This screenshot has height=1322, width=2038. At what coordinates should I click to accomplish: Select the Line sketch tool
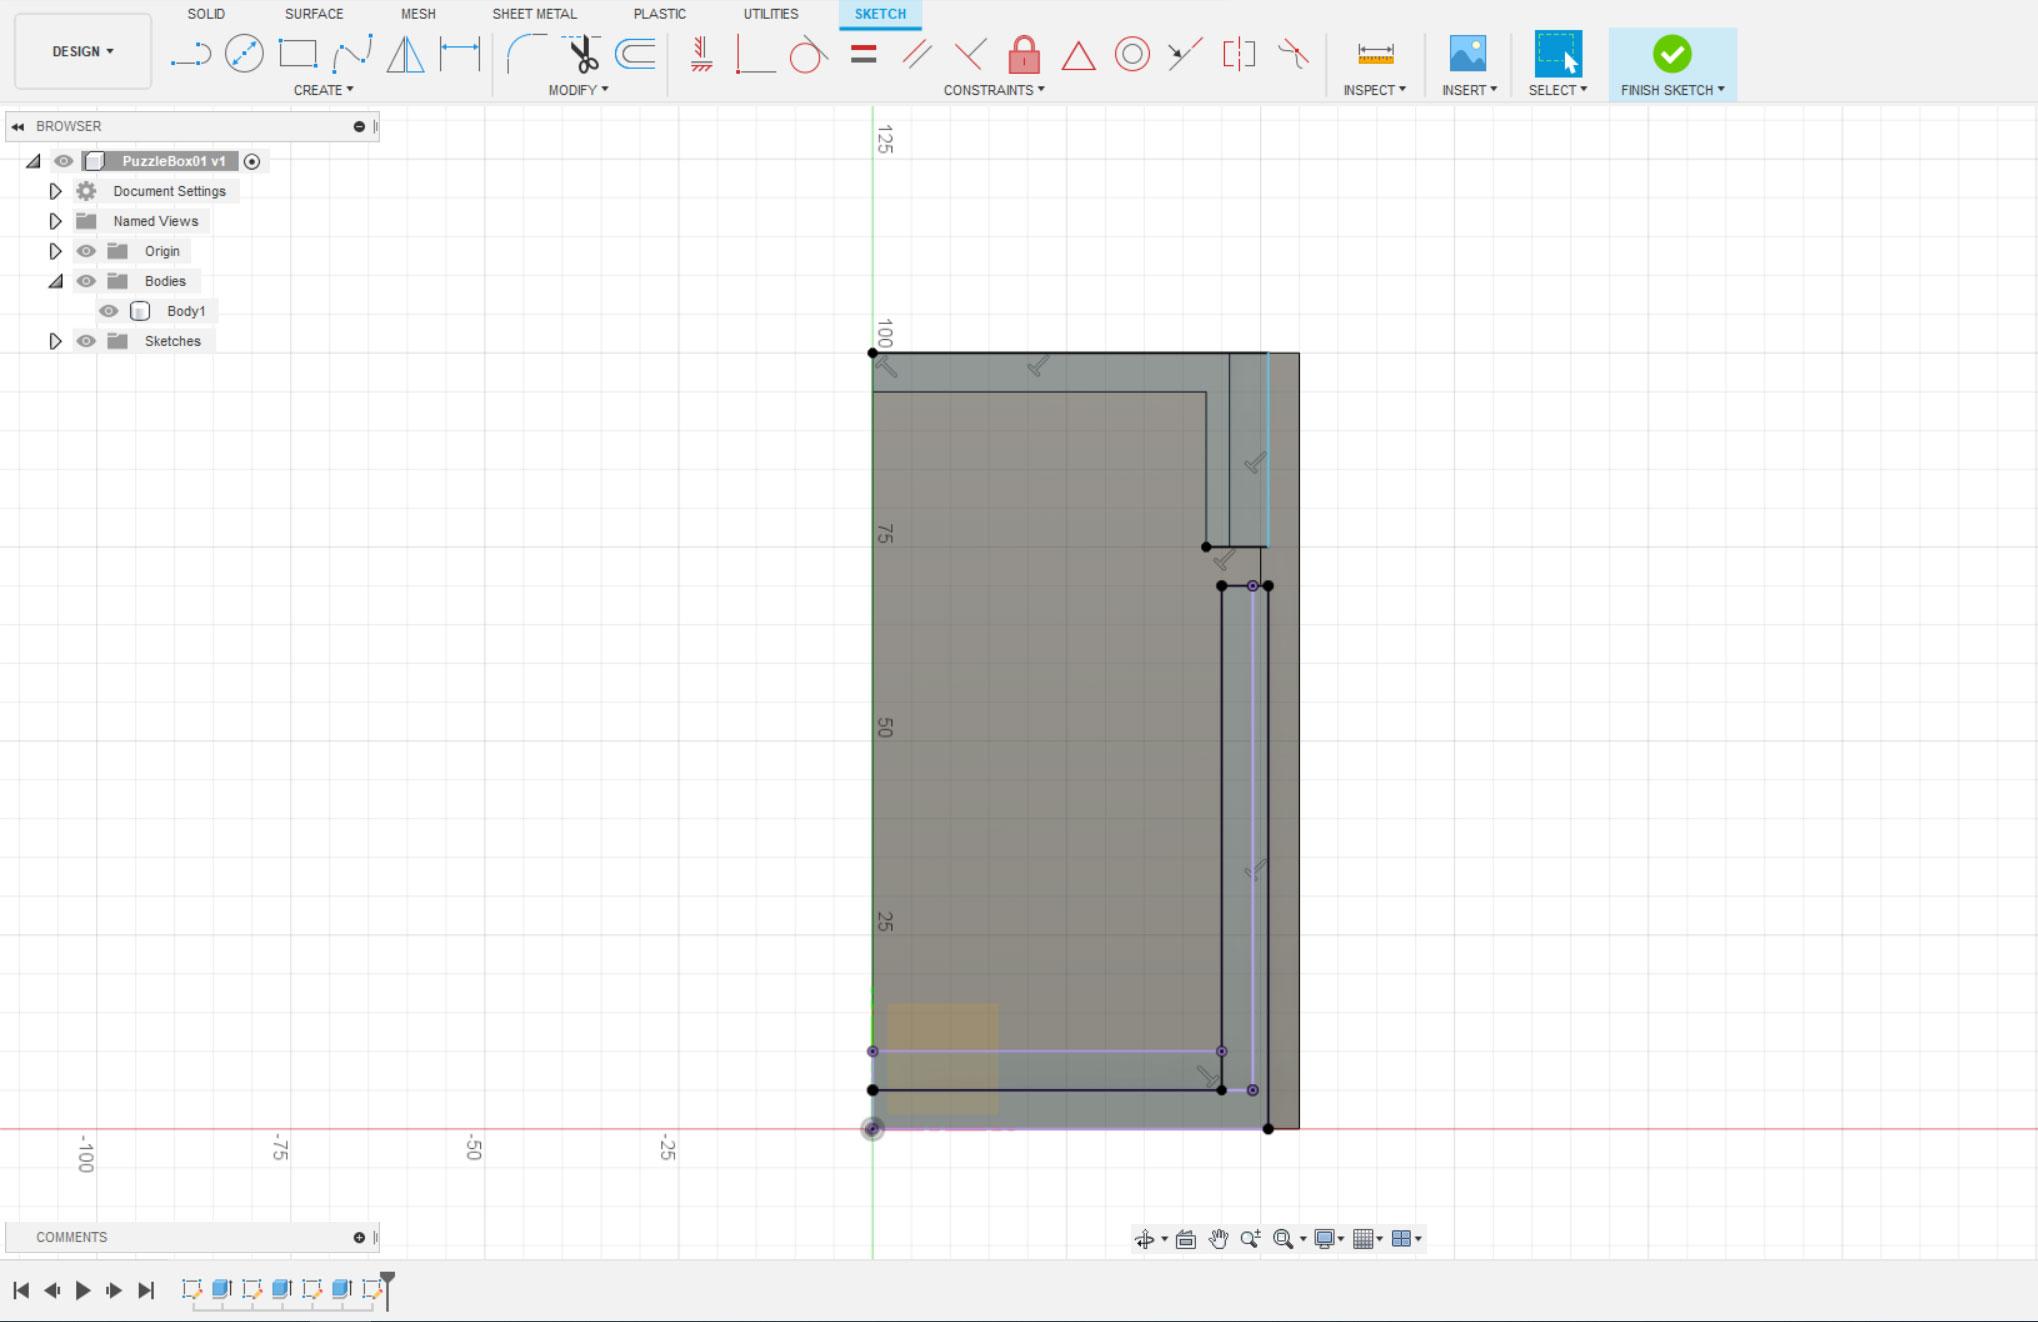(189, 53)
